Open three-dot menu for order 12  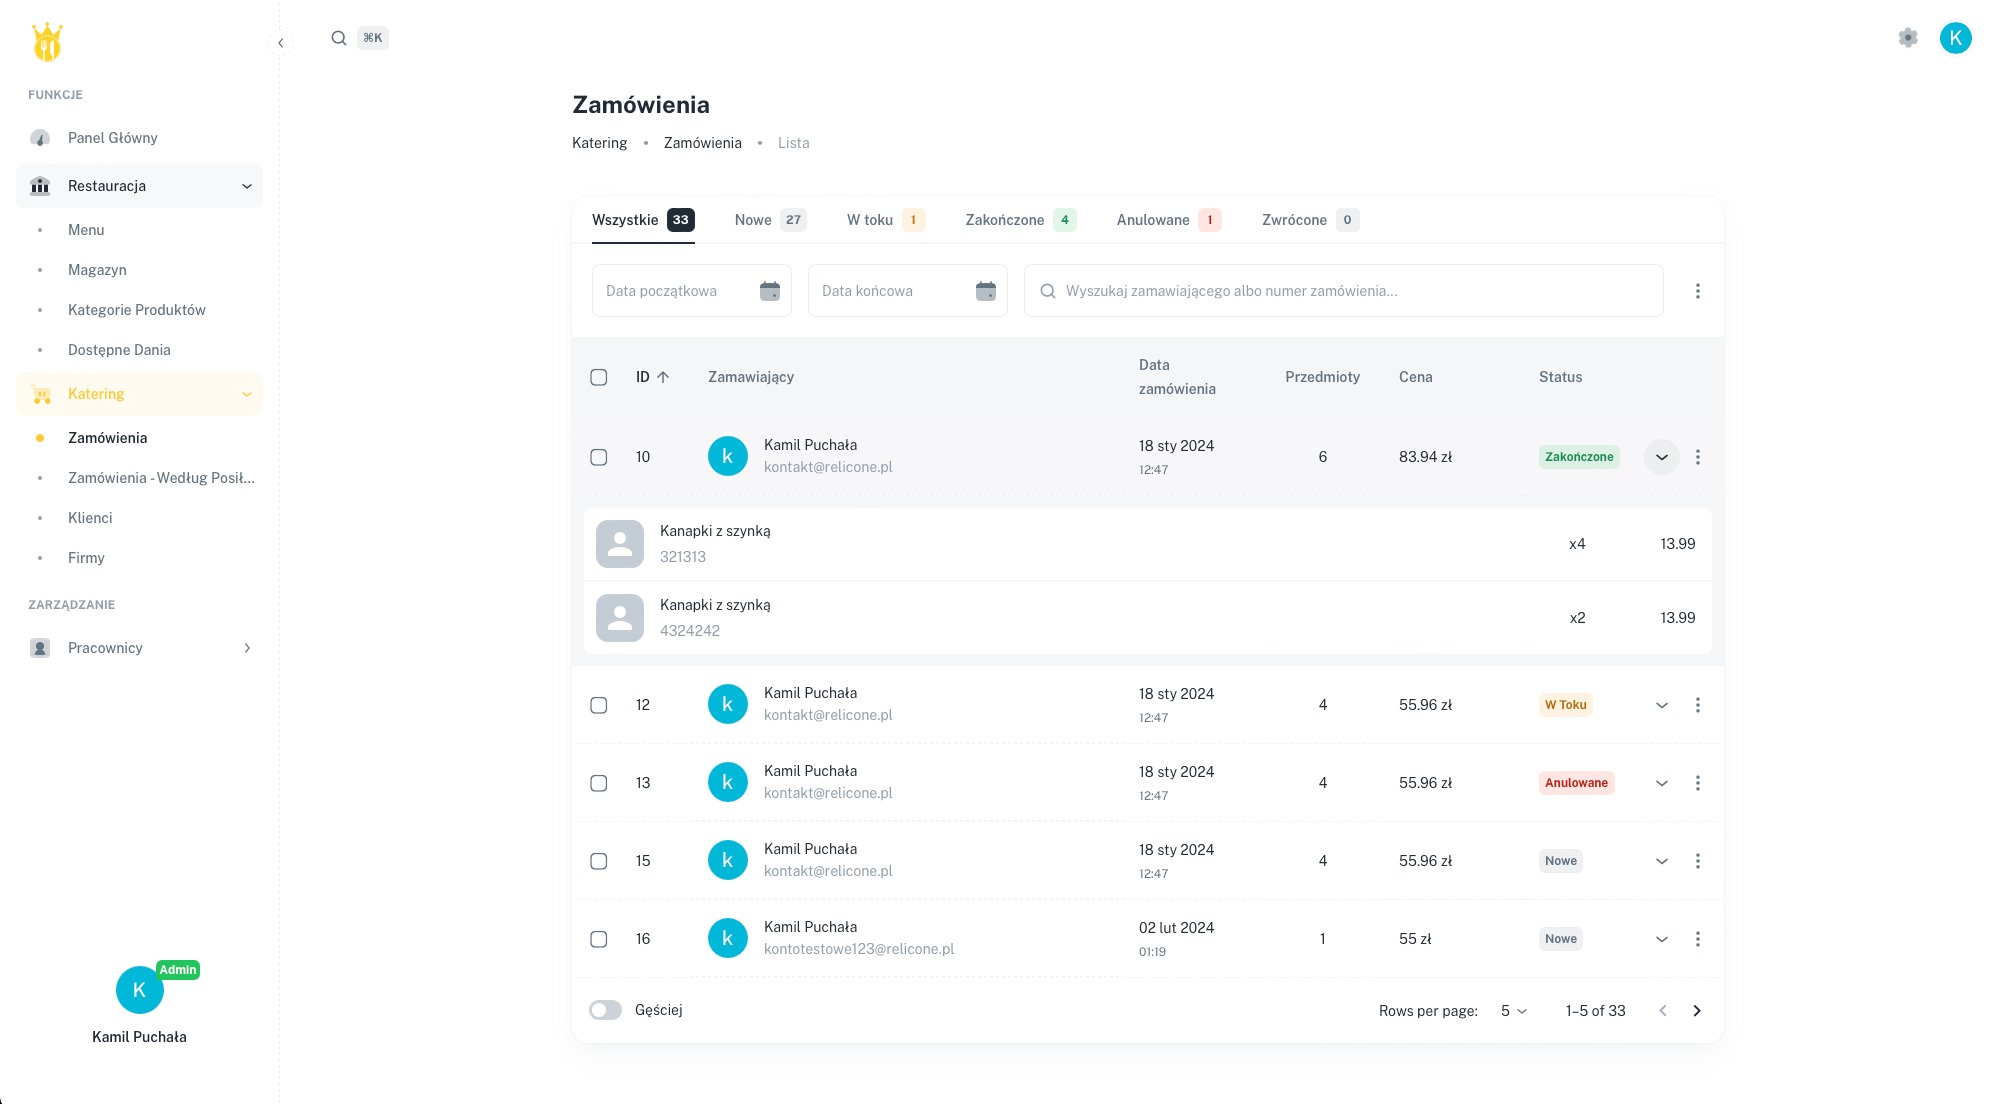(x=1697, y=705)
